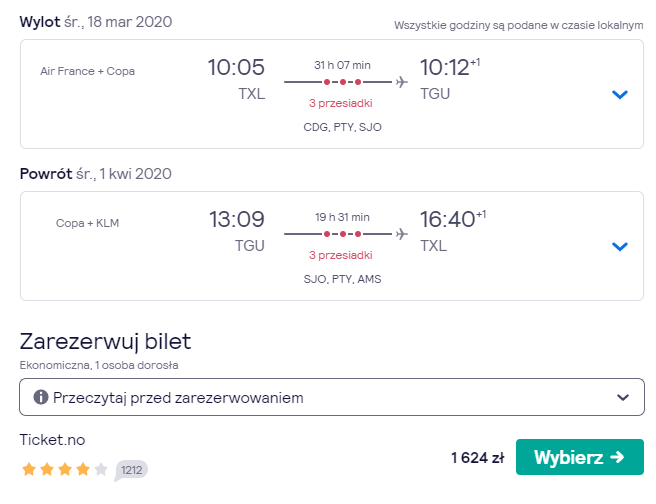
Task: Click the airplane icon on the return flight
Action: [402, 233]
